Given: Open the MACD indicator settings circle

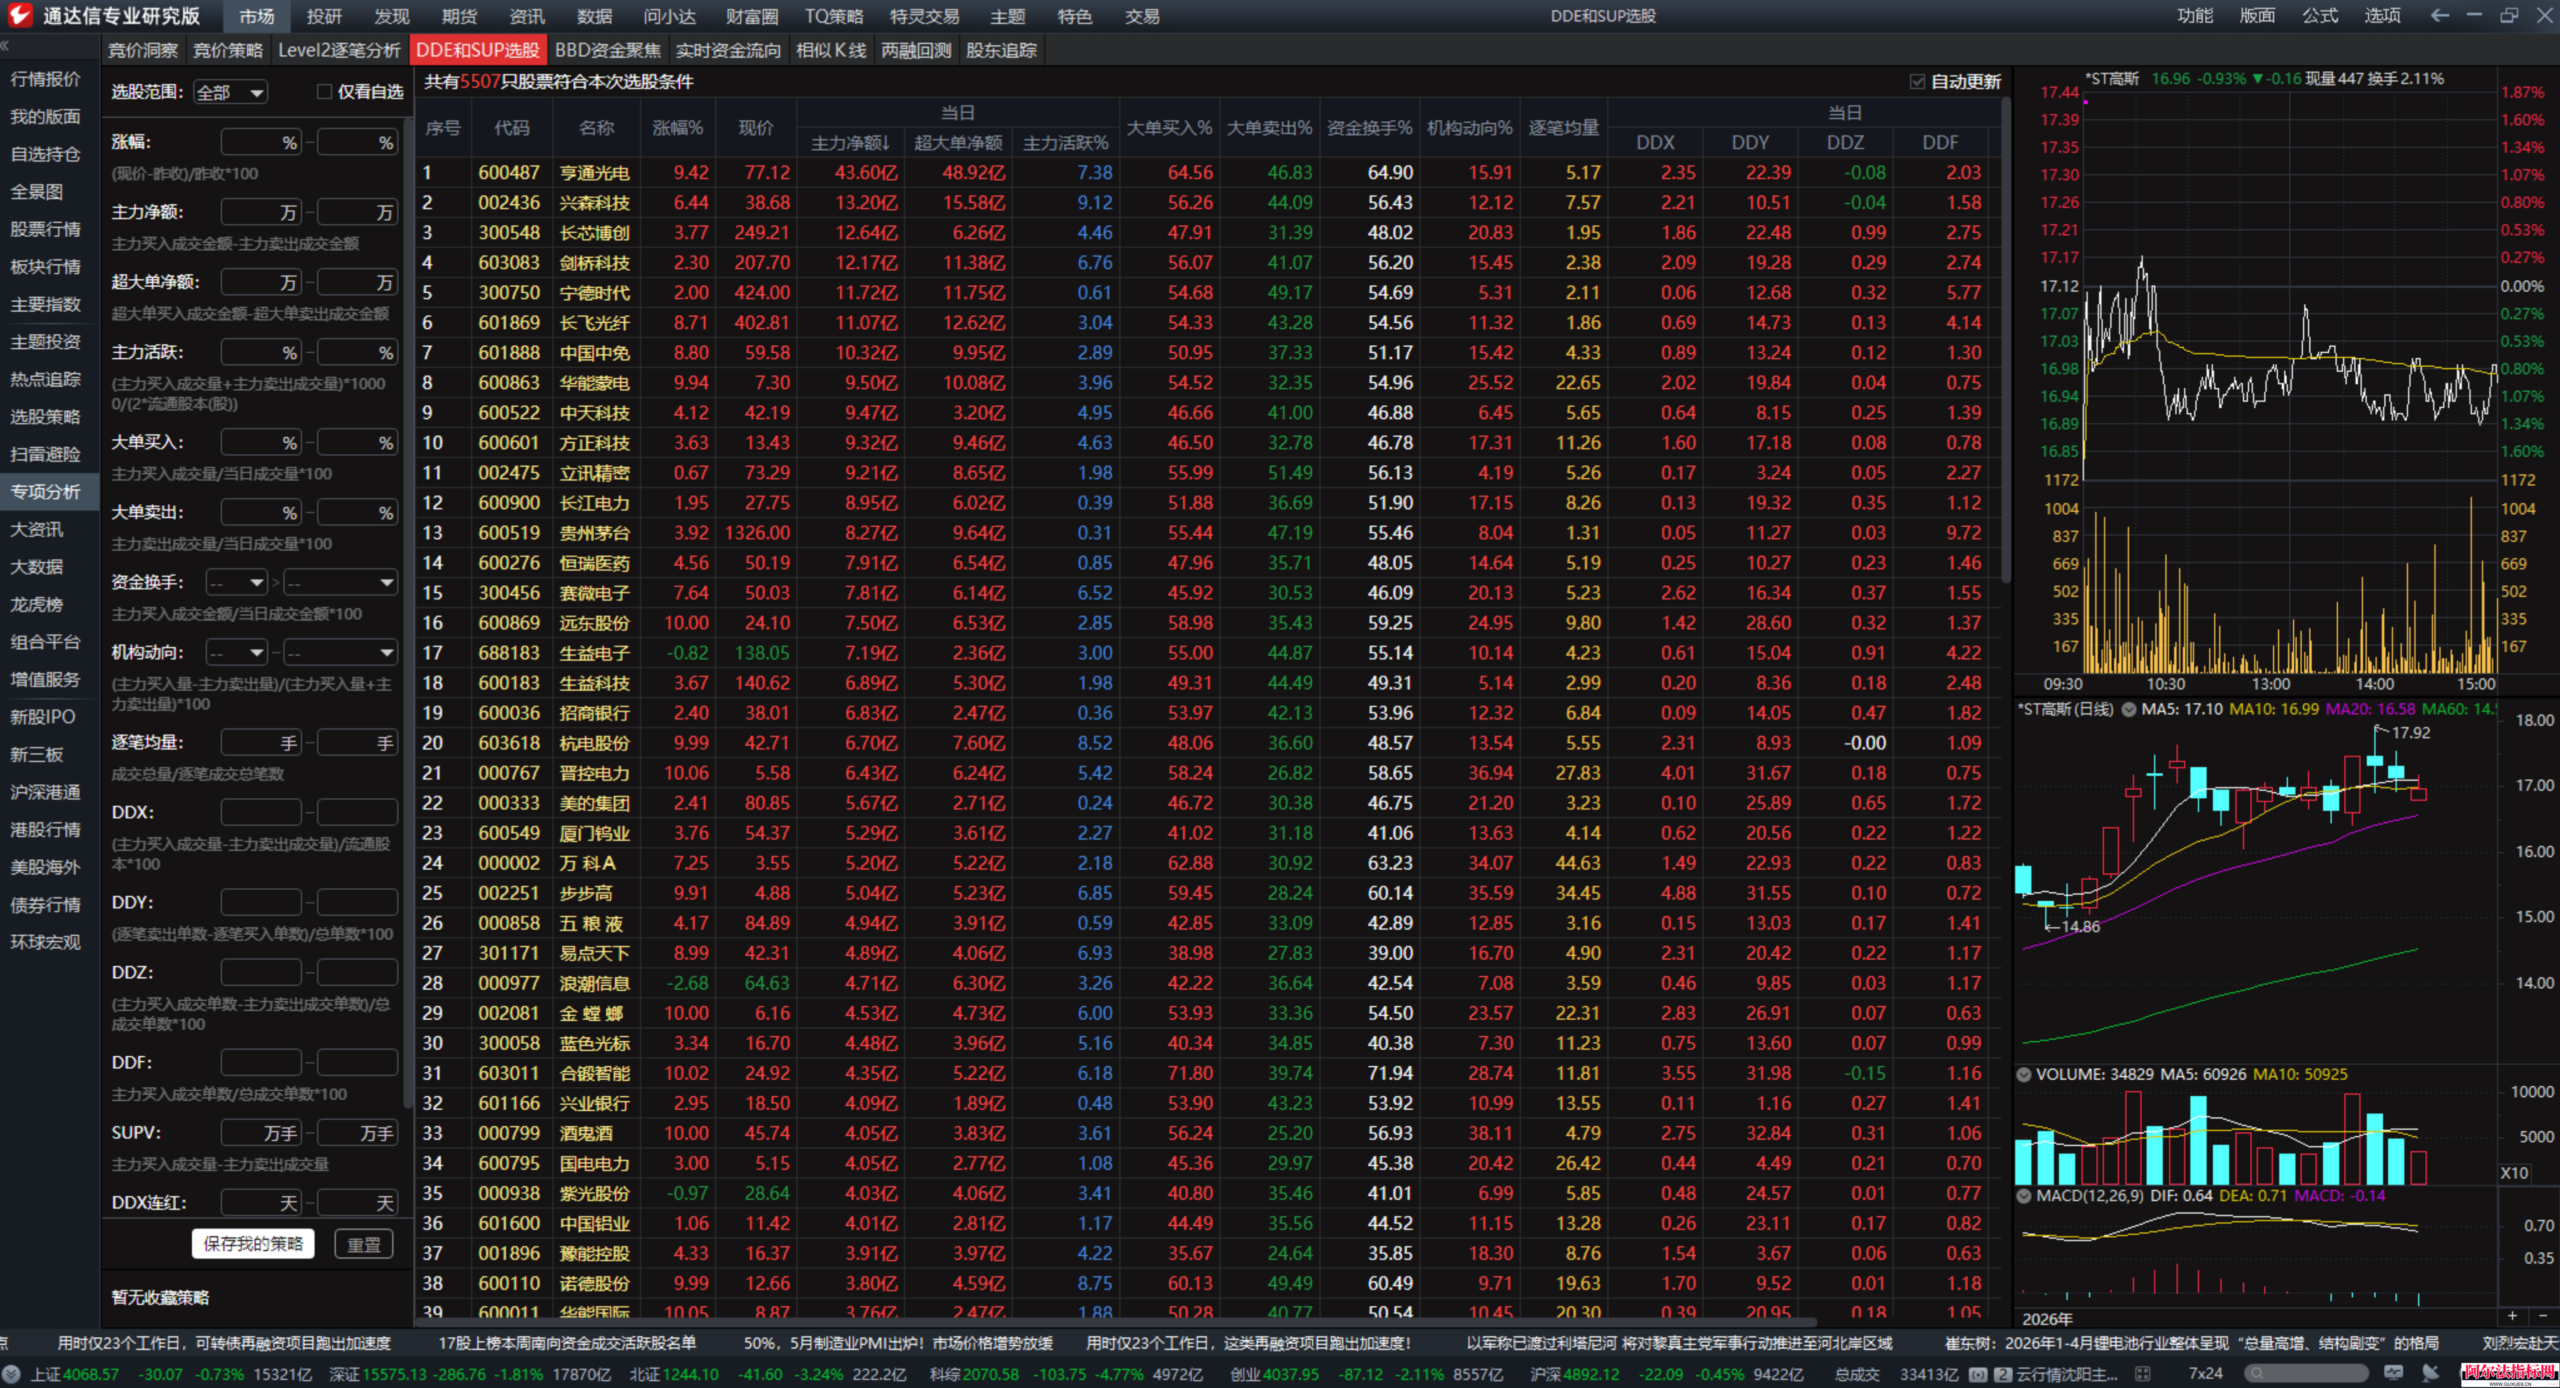Looking at the screenshot, I should point(2024,1195).
